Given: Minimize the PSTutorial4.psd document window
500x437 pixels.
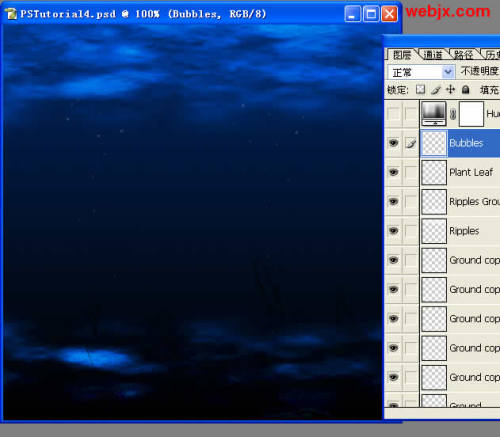Looking at the screenshot, I should point(352,14).
